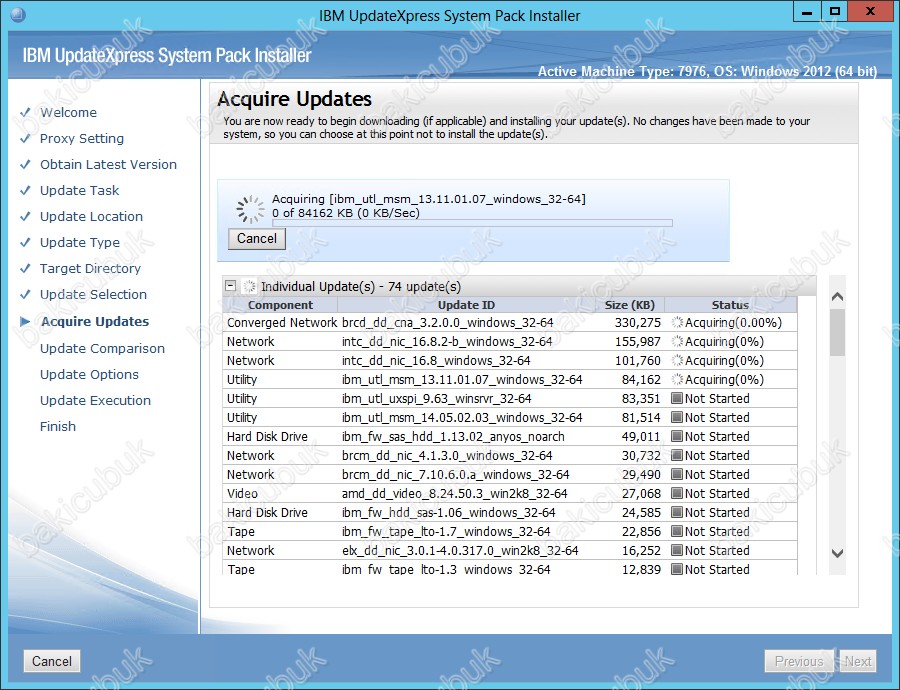Click Not Started icon for ibm_utl_msm_14.05.02.03 row
Viewport: 900px width, 690px height.
click(677, 417)
